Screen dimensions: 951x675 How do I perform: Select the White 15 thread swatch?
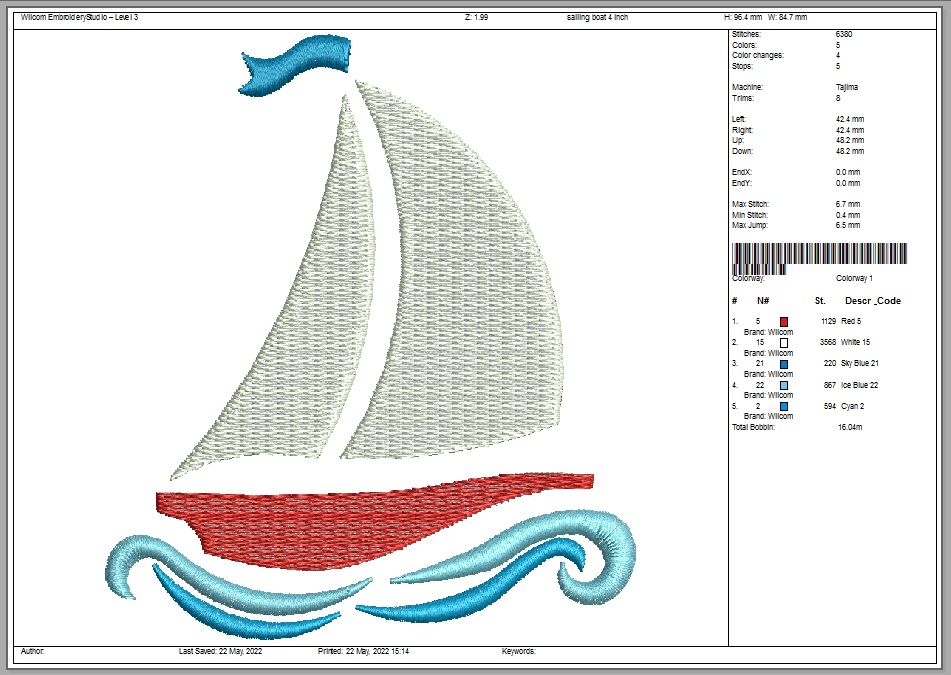click(784, 343)
